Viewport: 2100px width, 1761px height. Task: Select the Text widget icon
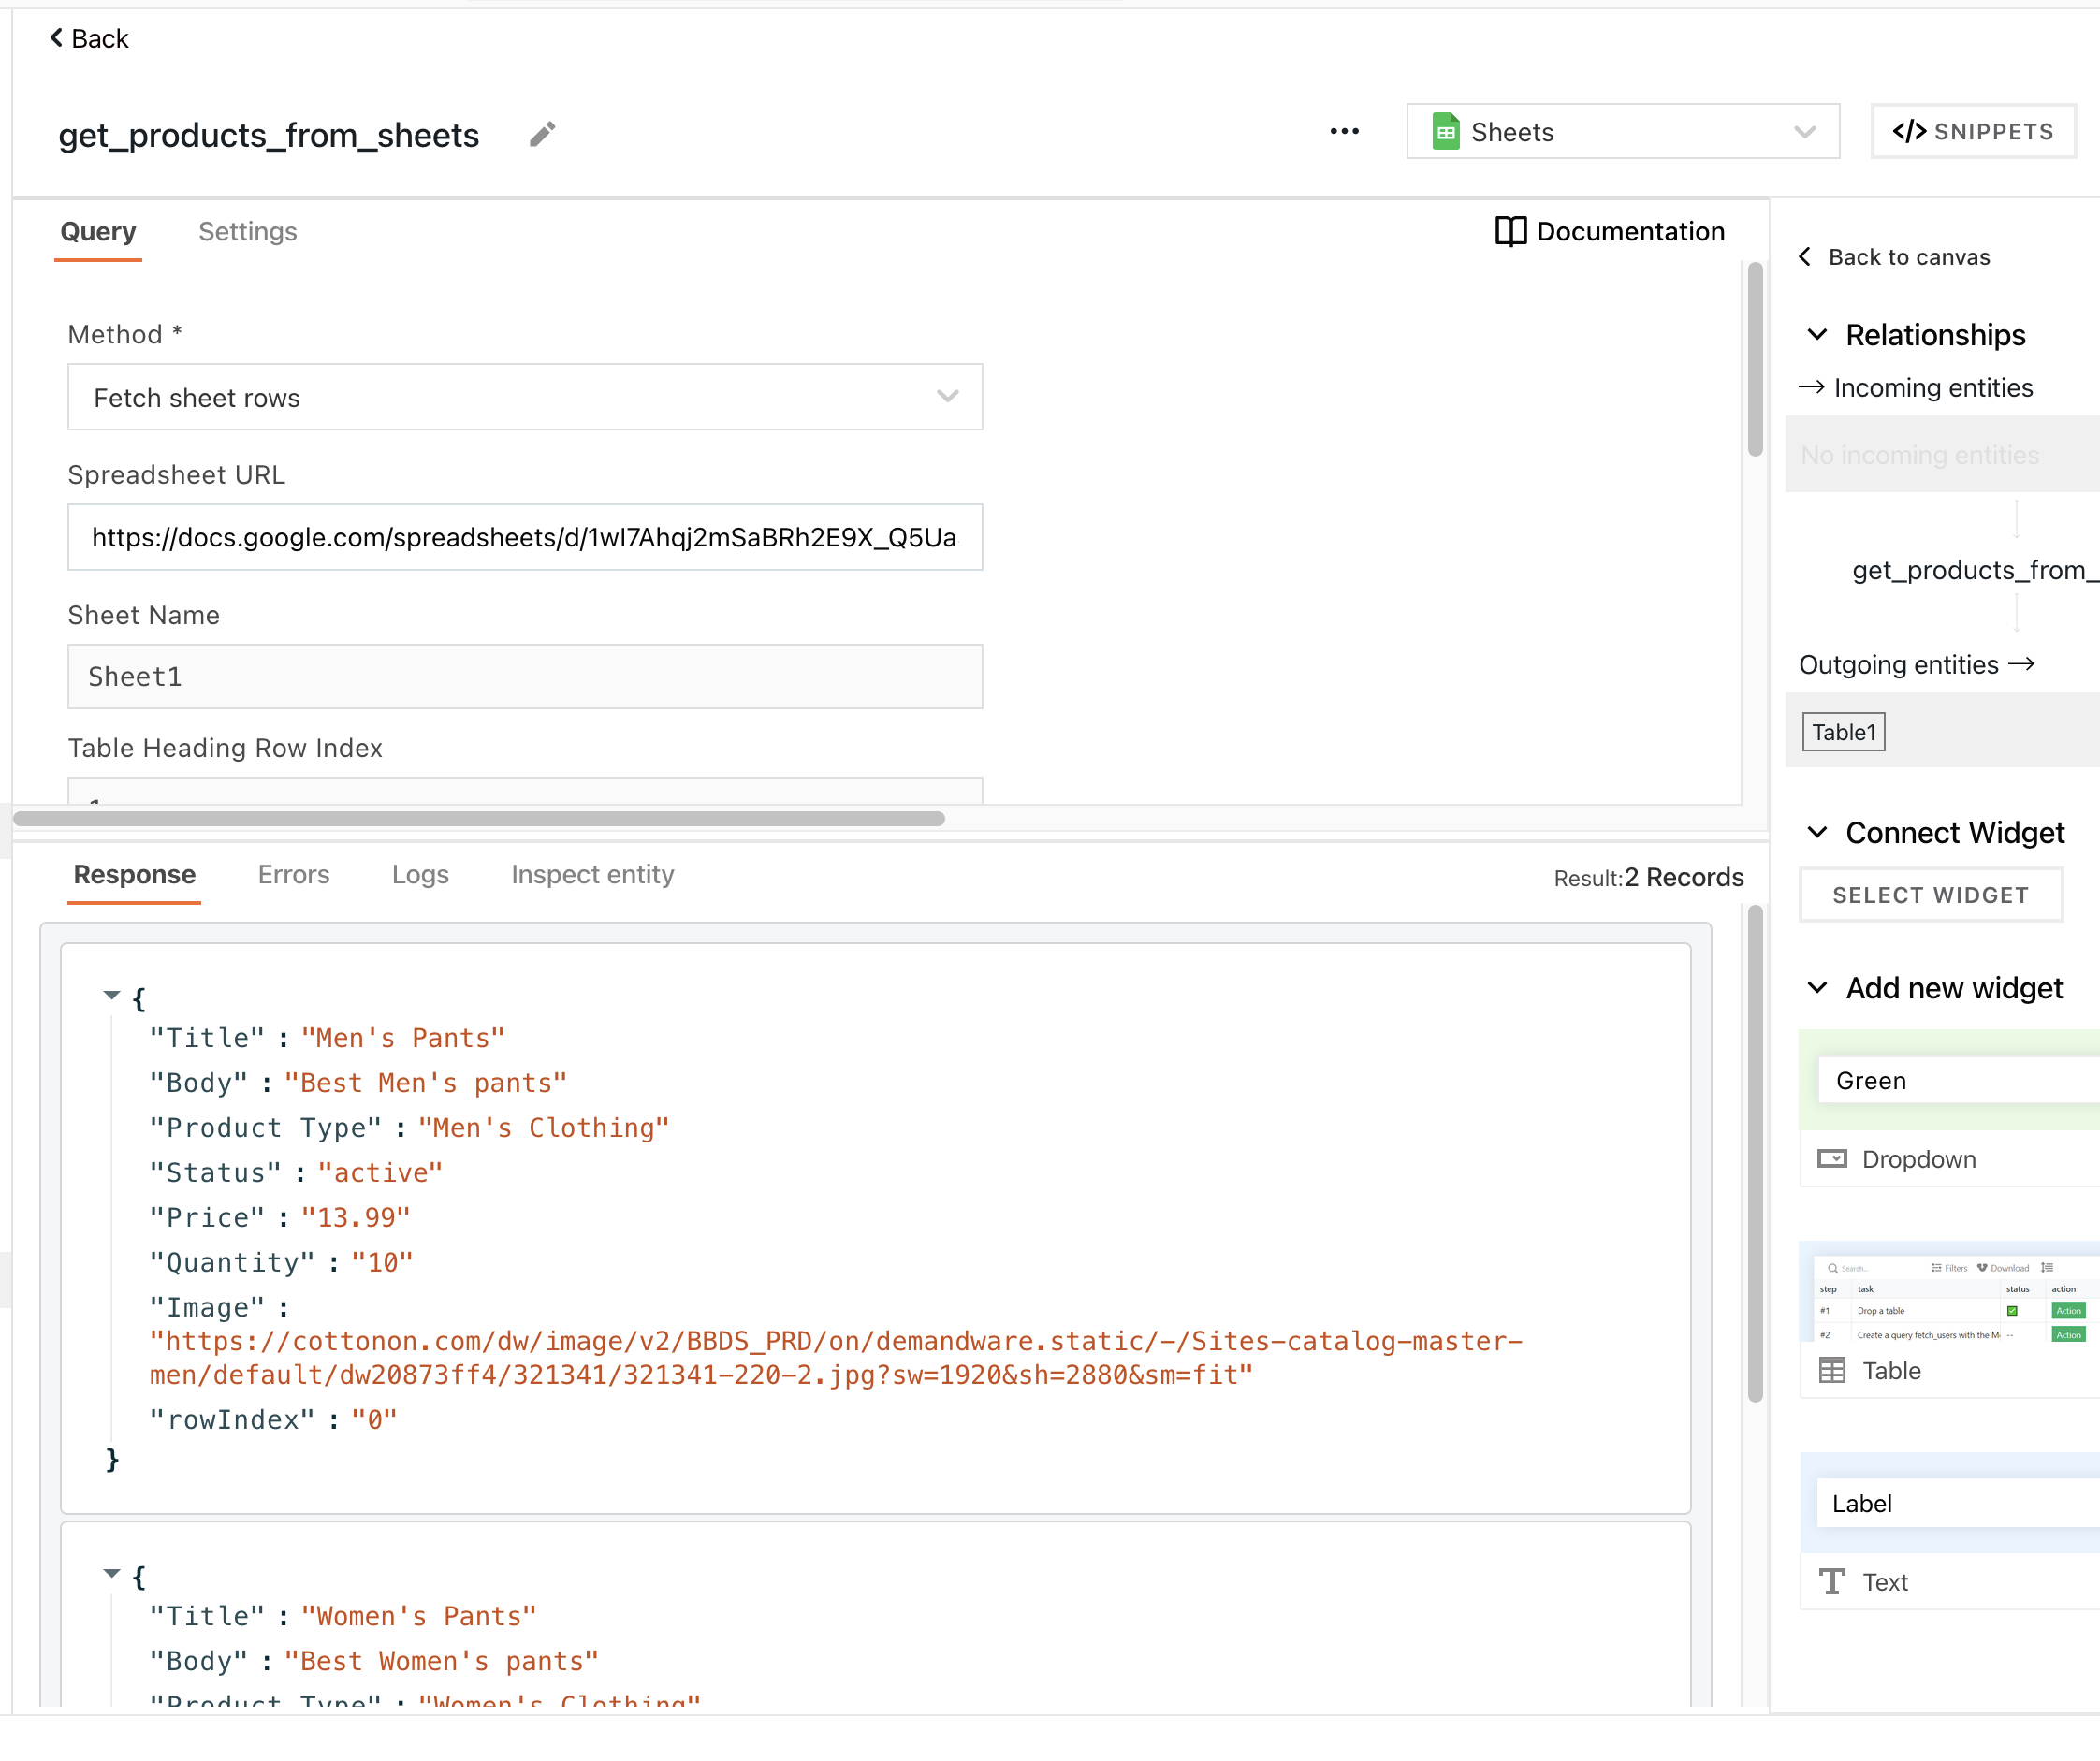(1831, 1581)
